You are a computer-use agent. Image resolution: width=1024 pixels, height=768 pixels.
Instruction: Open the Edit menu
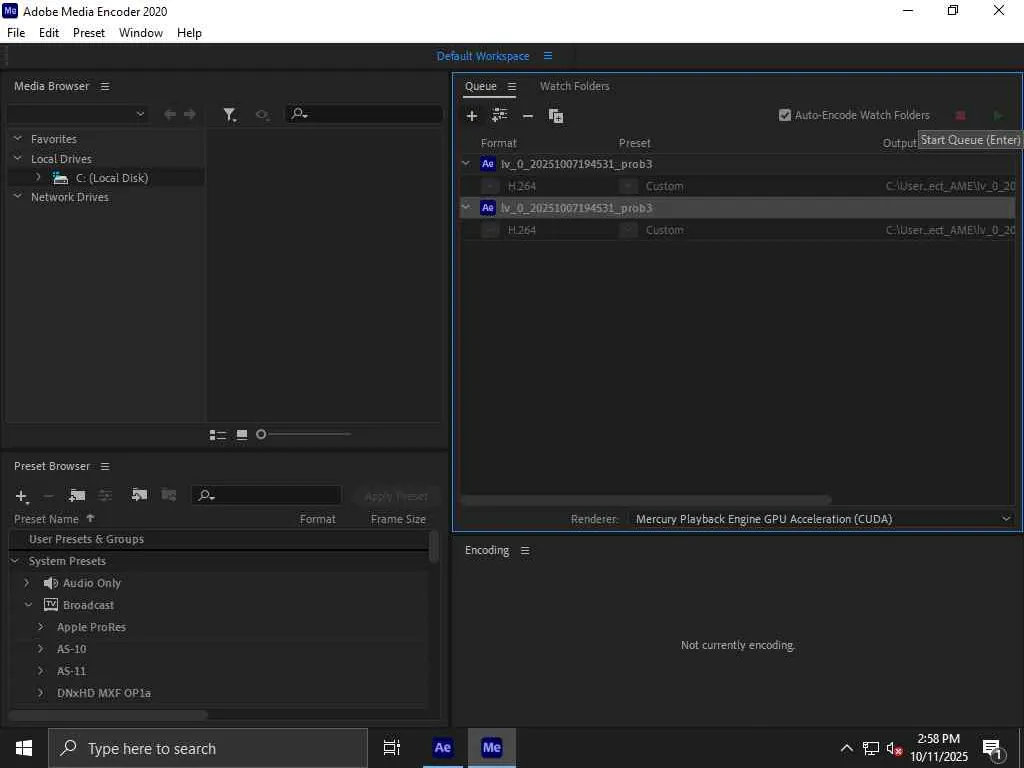[49, 33]
